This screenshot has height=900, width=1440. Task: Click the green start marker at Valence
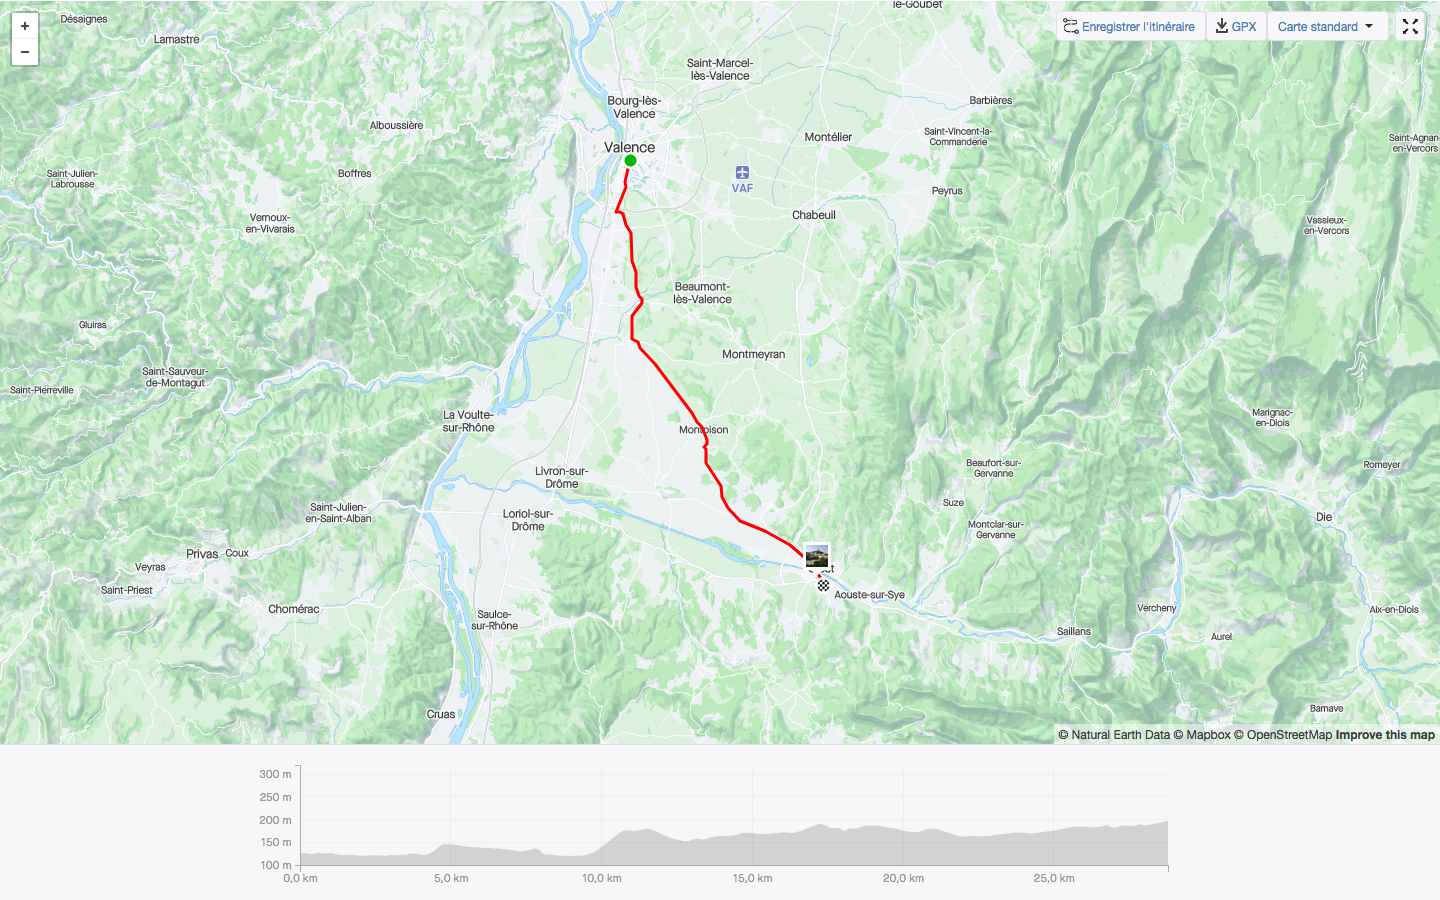pos(630,160)
